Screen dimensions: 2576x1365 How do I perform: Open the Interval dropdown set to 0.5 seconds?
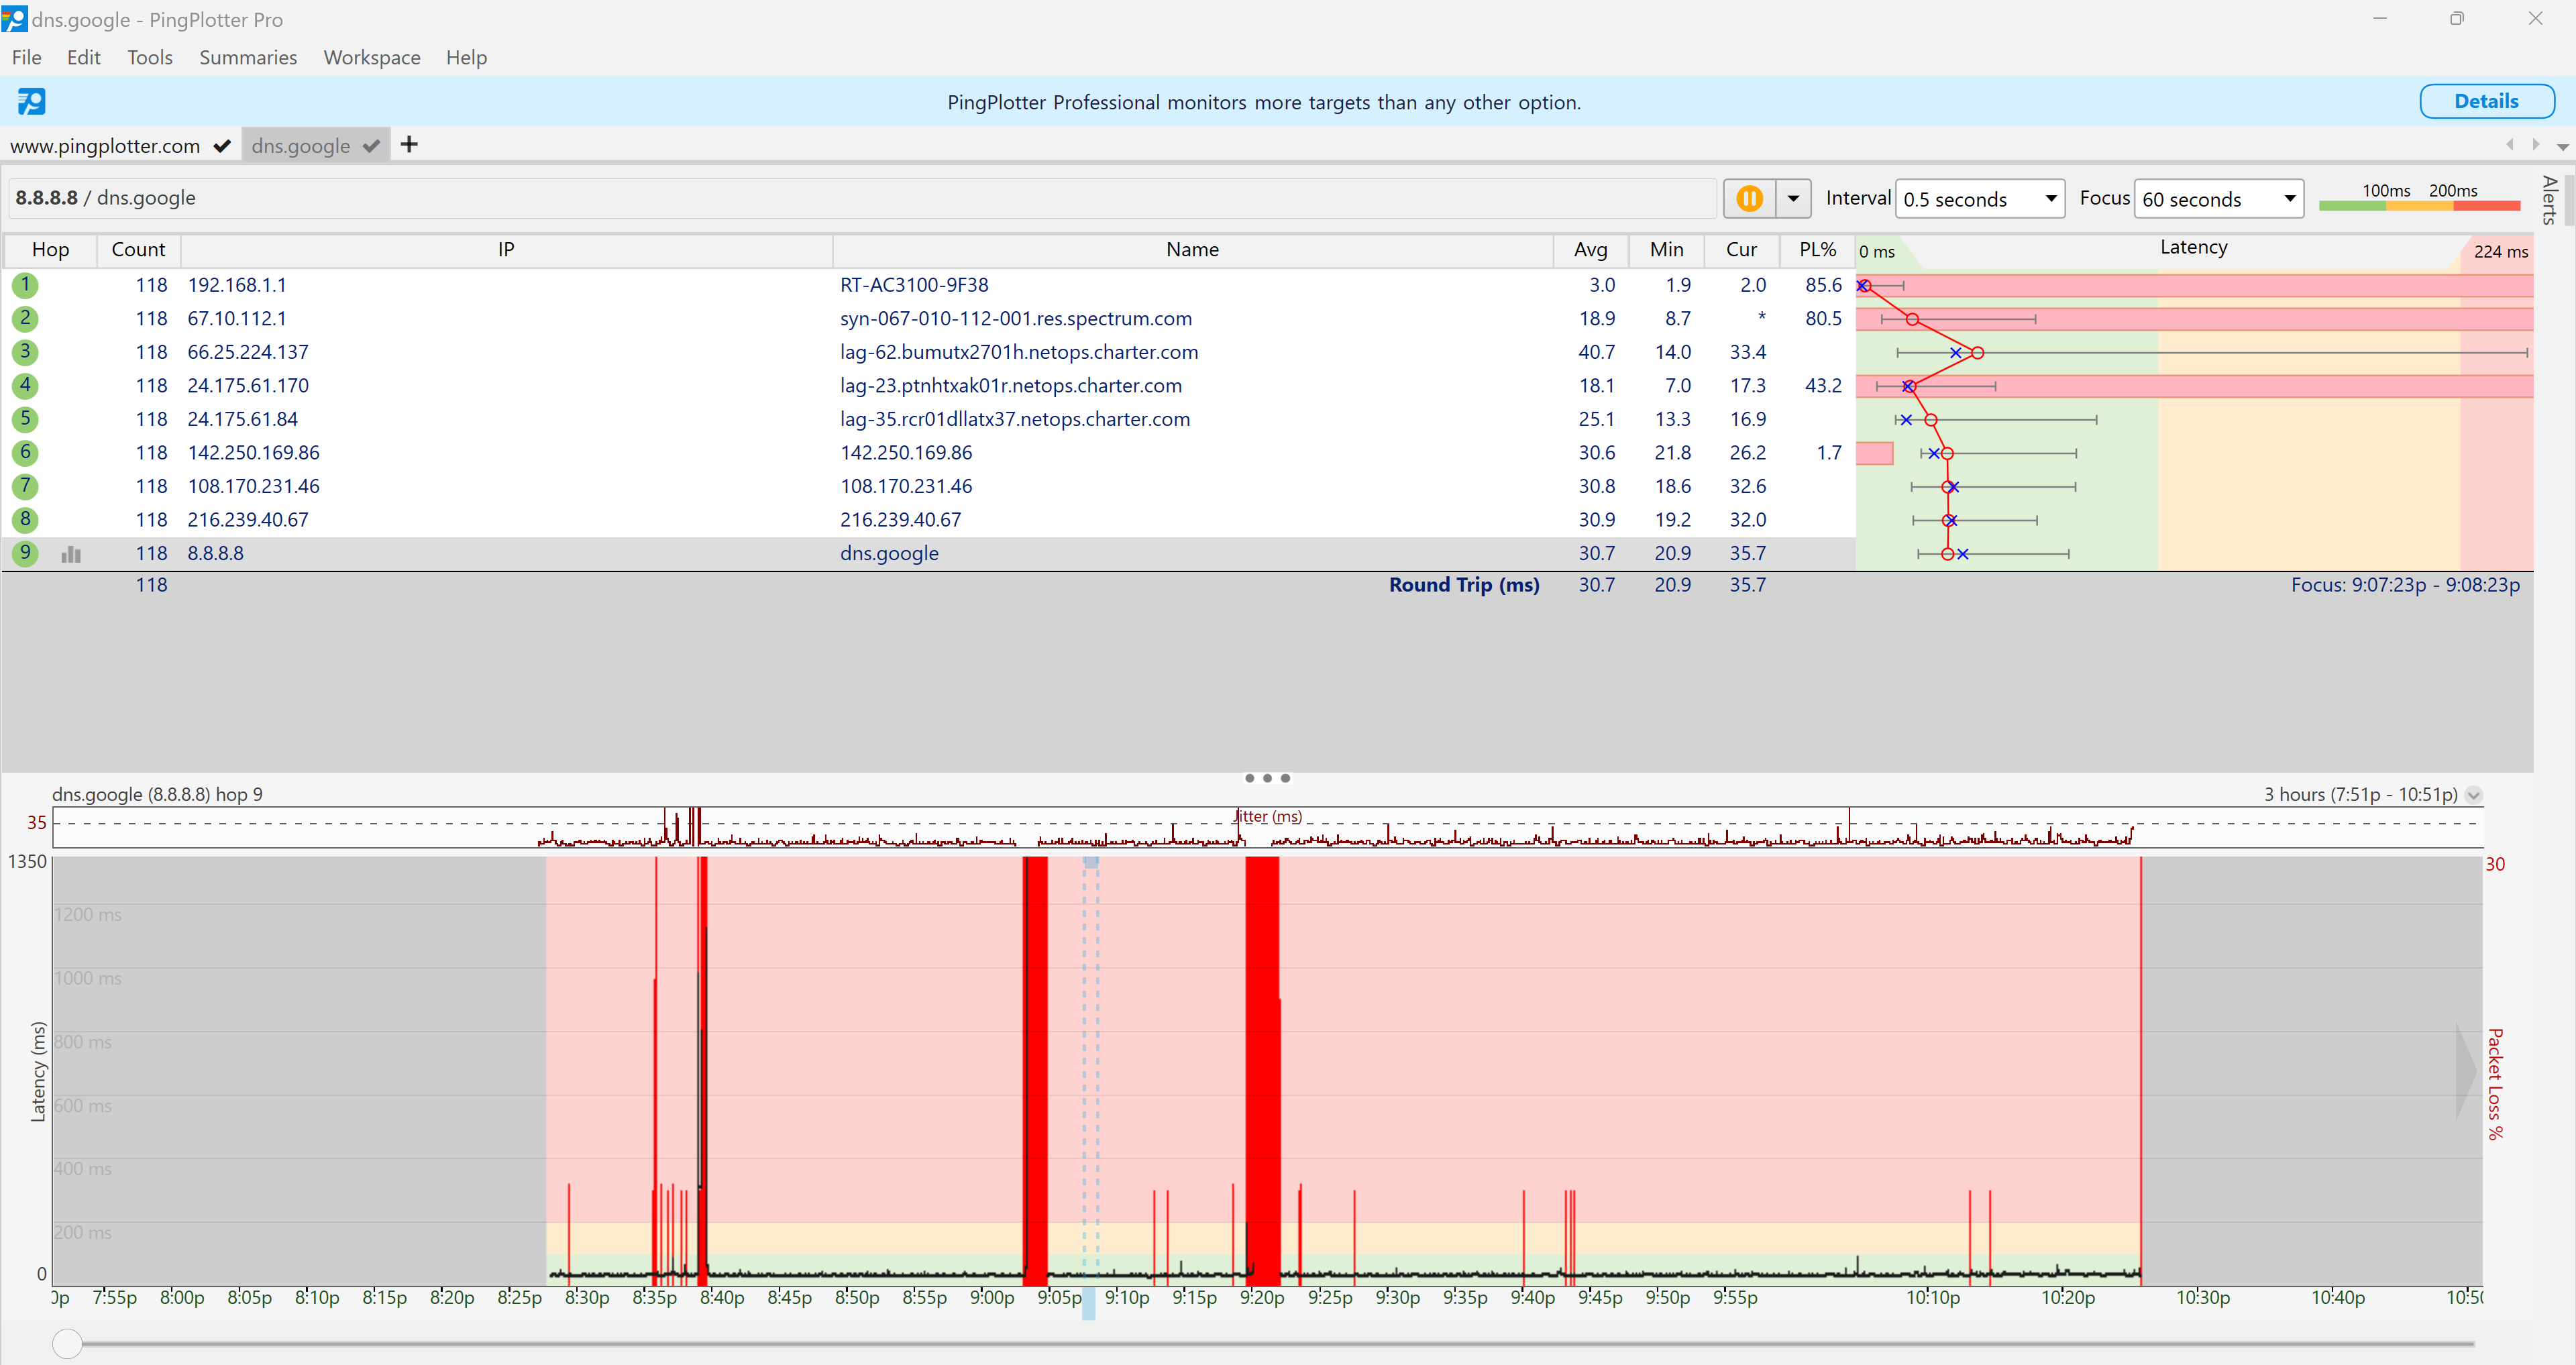click(1979, 199)
